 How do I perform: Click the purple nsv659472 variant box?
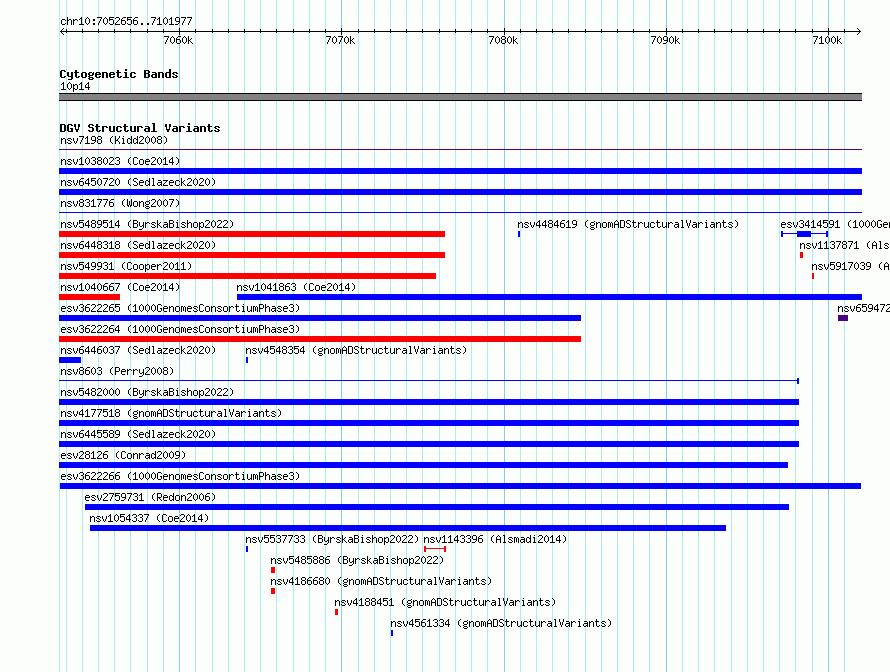point(843,318)
